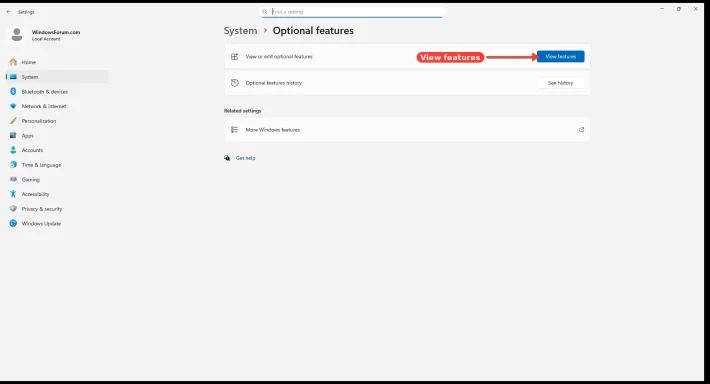
Task: Minimize the Settings window
Action: point(662,9)
